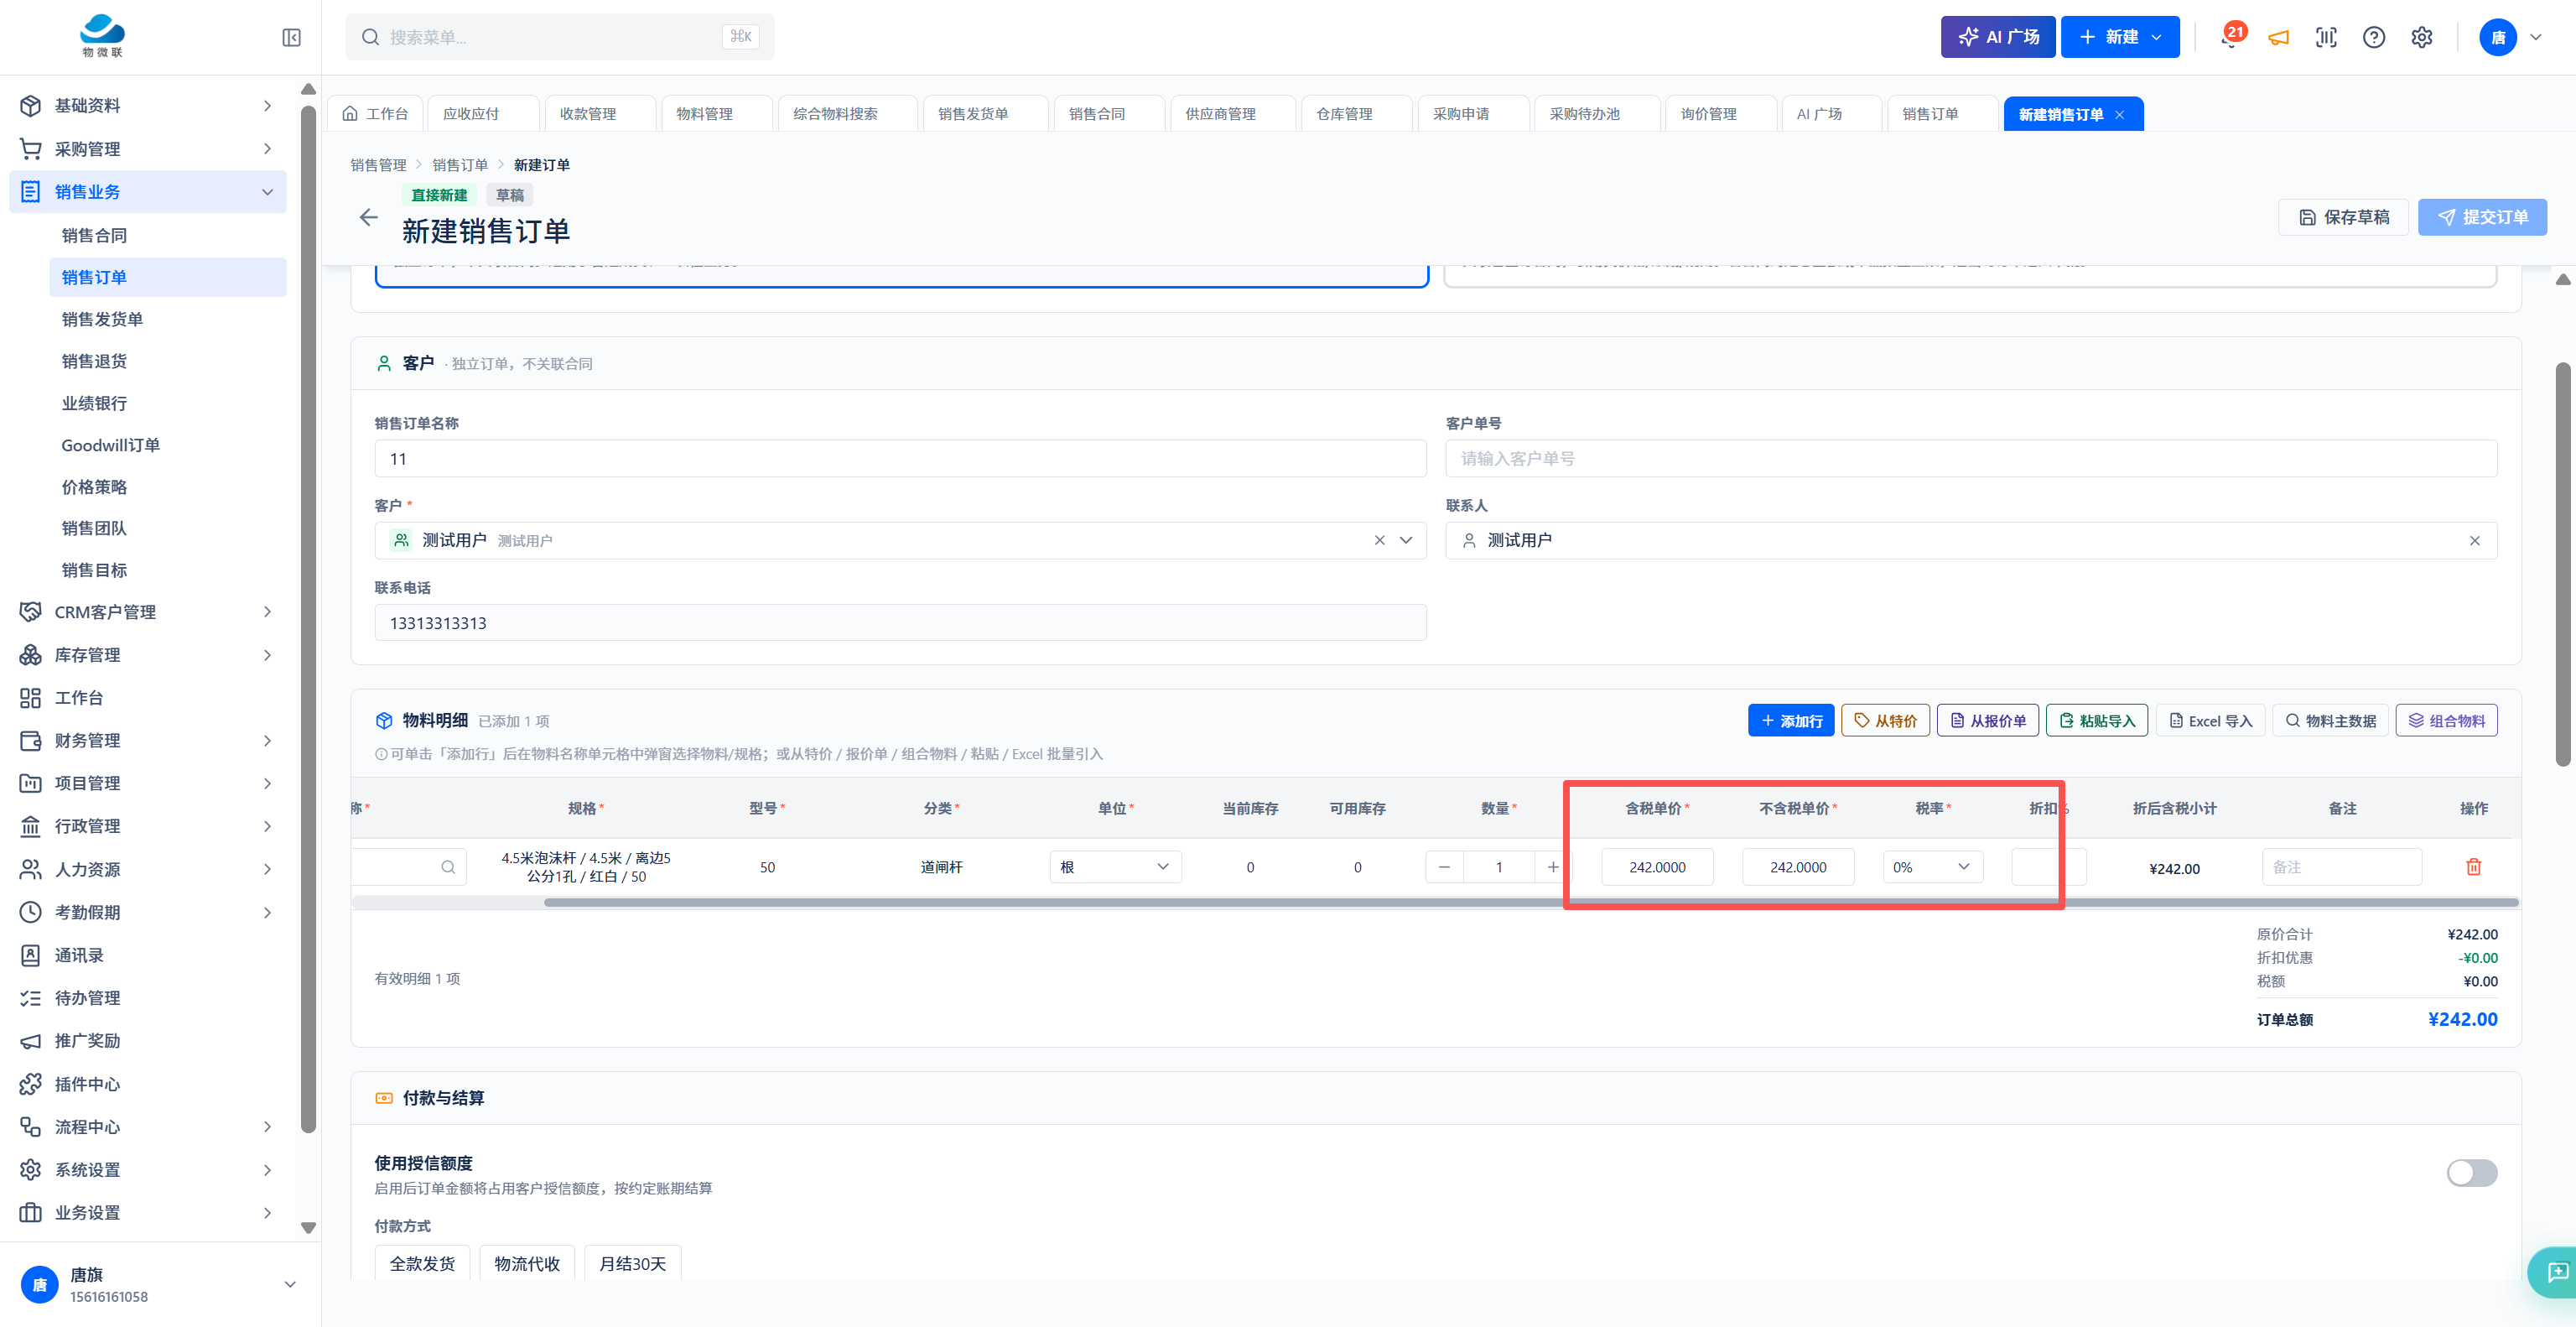Click the 粘贴导入 button

[x=2096, y=721]
